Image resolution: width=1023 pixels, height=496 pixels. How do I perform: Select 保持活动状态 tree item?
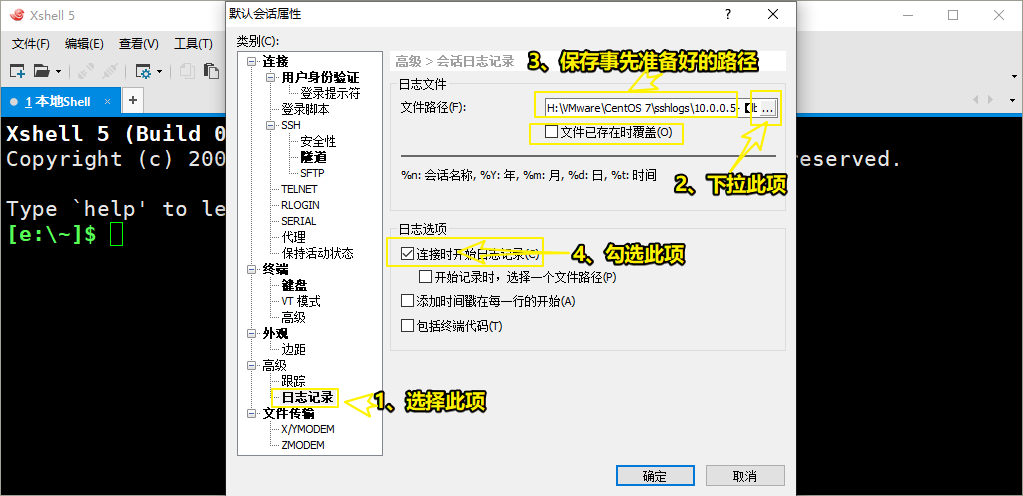(x=317, y=253)
